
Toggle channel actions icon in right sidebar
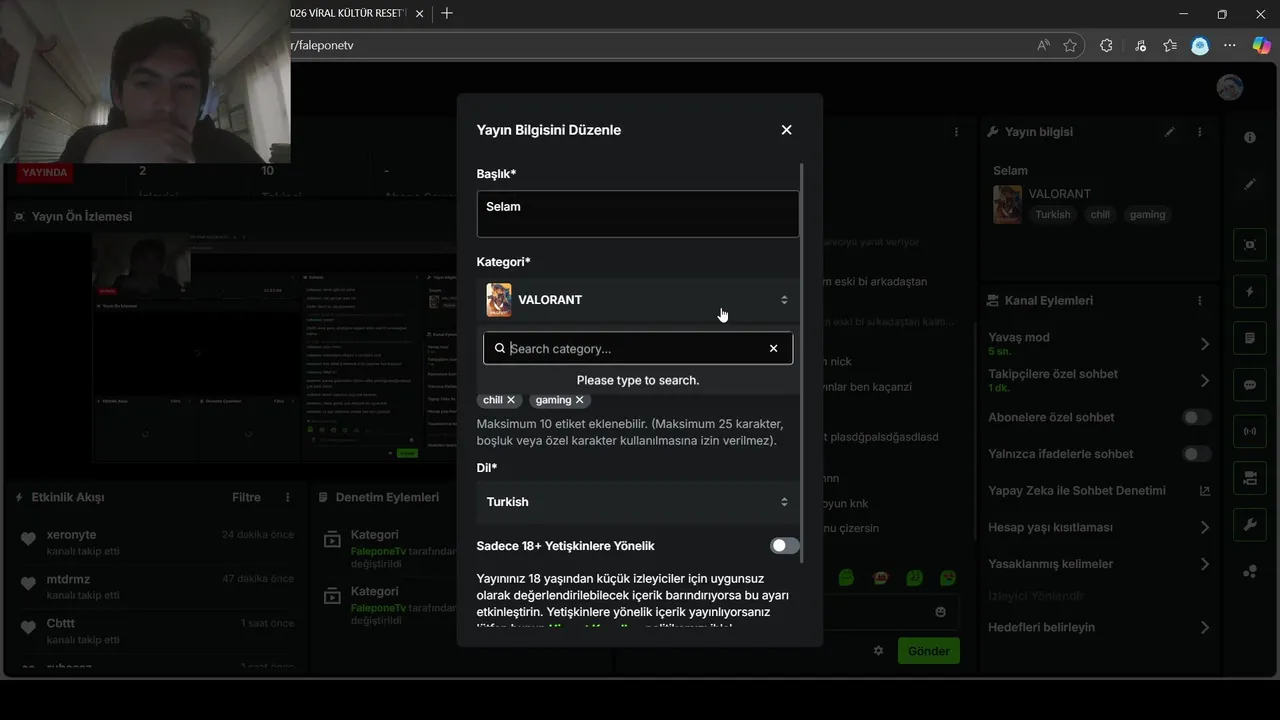point(1250,478)
